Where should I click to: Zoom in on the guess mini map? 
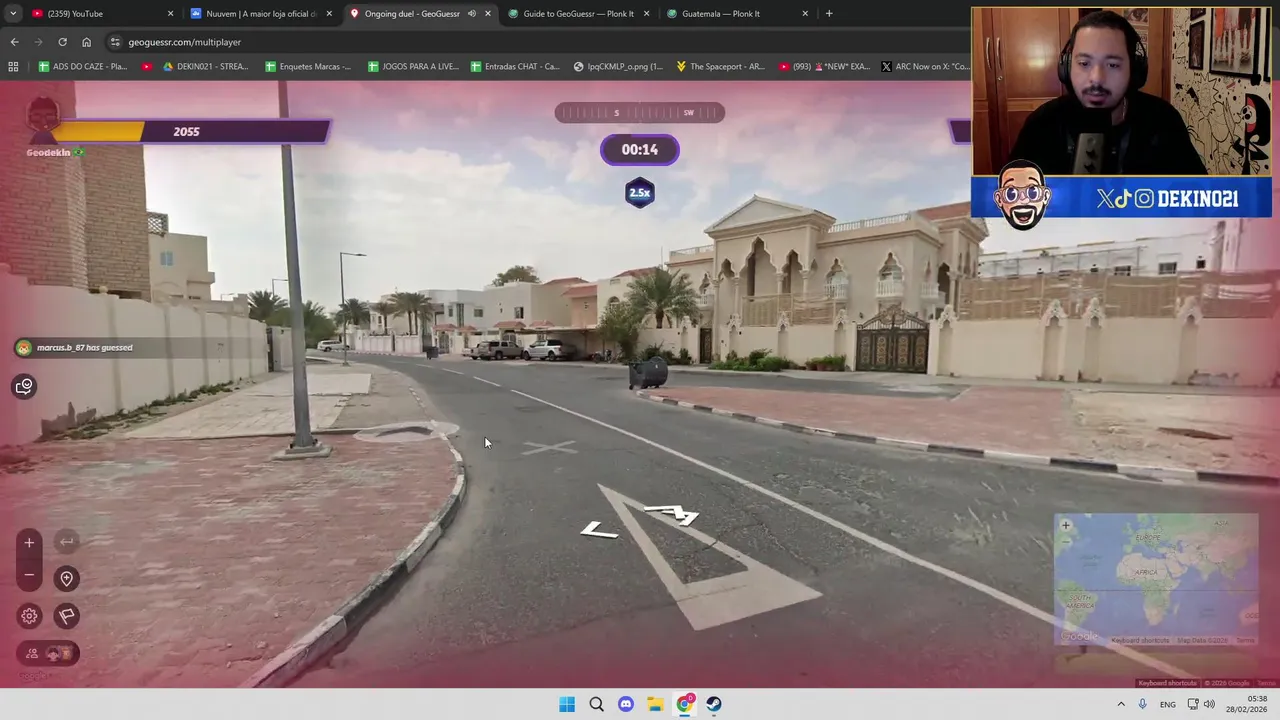point(1065,525)
